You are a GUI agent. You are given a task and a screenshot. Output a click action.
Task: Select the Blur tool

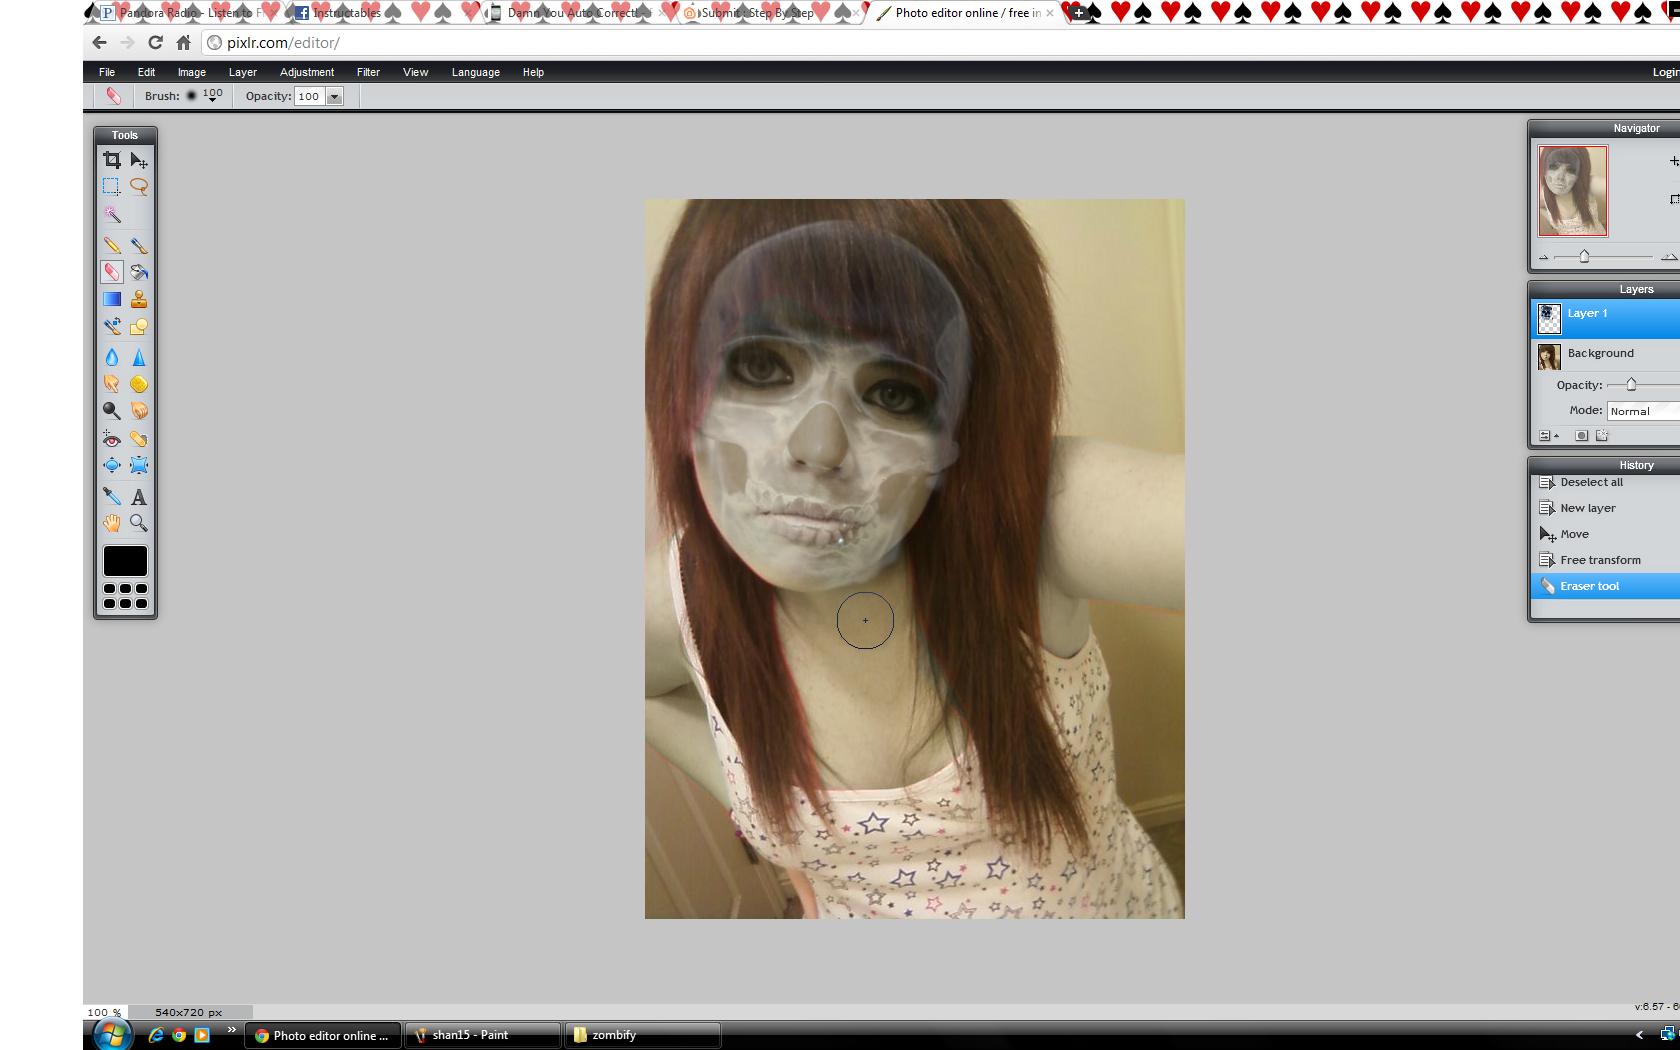[x=112, y=357]
